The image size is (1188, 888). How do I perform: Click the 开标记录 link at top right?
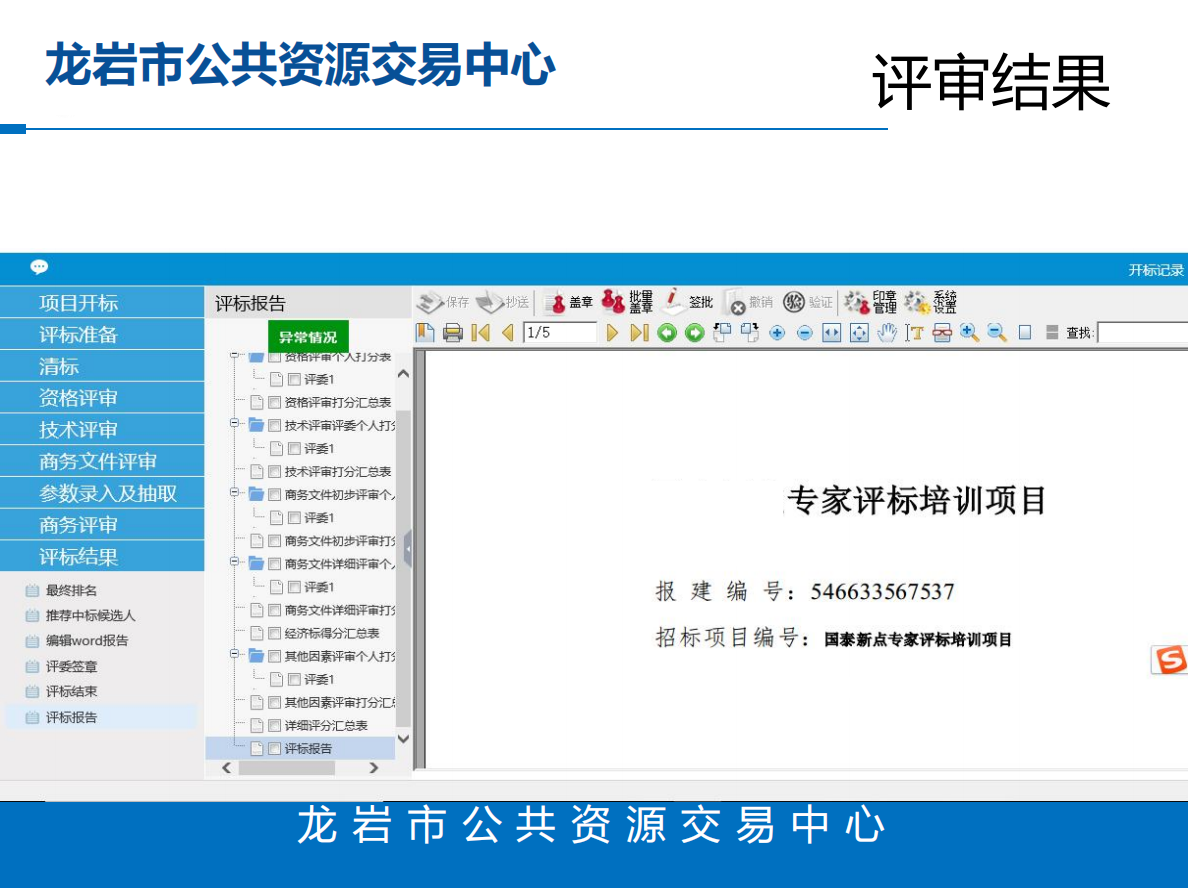[x=1155, y=270]
